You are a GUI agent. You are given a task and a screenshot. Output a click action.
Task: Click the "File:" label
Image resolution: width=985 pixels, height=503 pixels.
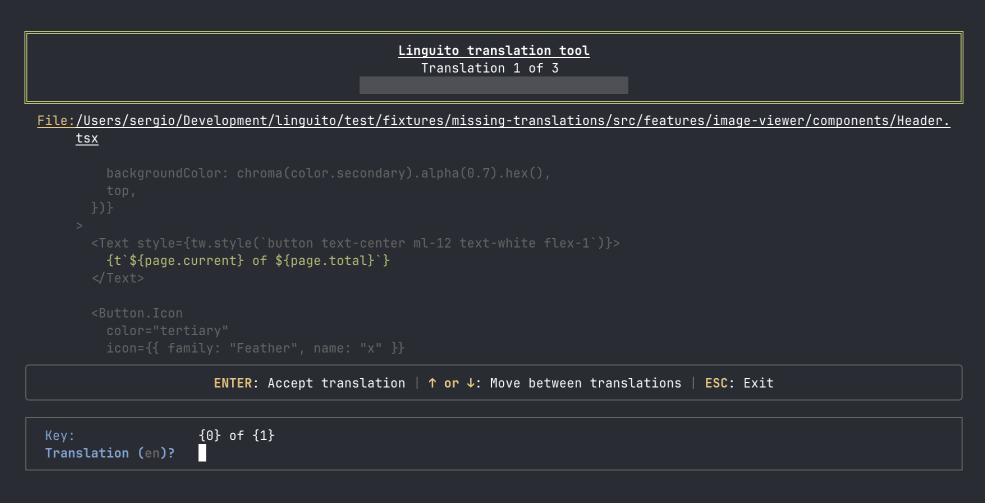click(x=56, y=121)
